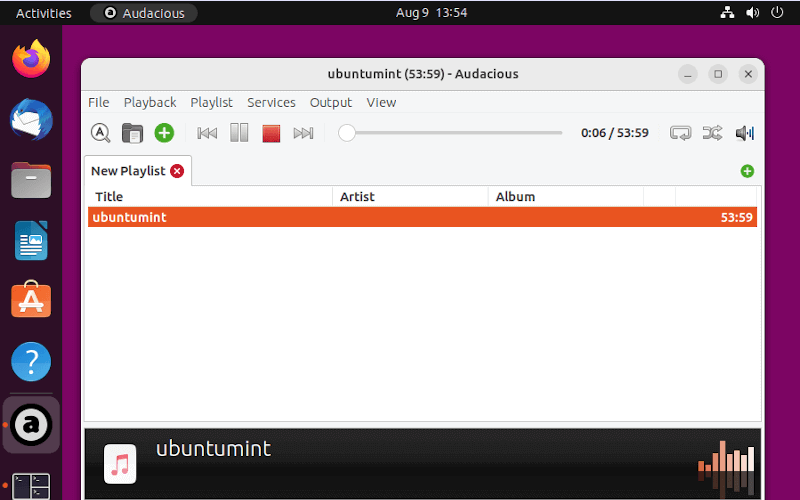This screenshot has width=800, height=500.
Task: Click the Audacious dock icon
Action: (31, 424)
